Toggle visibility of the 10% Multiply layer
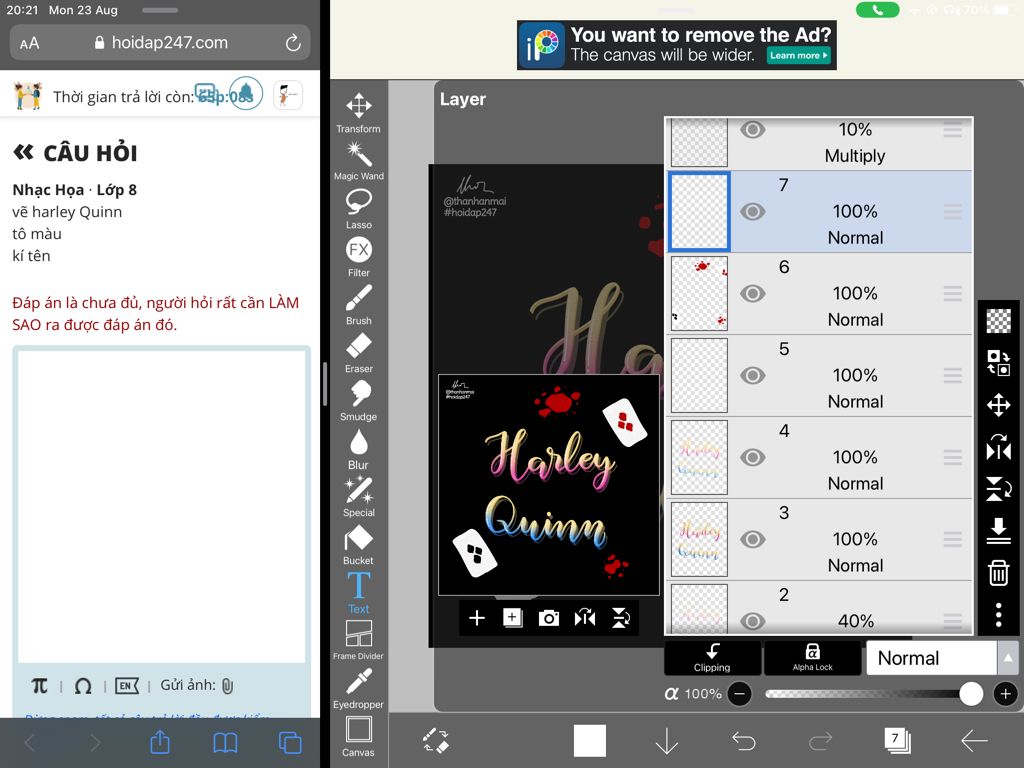This screenshot has height=768, width=1024. [x=752, y=129]
